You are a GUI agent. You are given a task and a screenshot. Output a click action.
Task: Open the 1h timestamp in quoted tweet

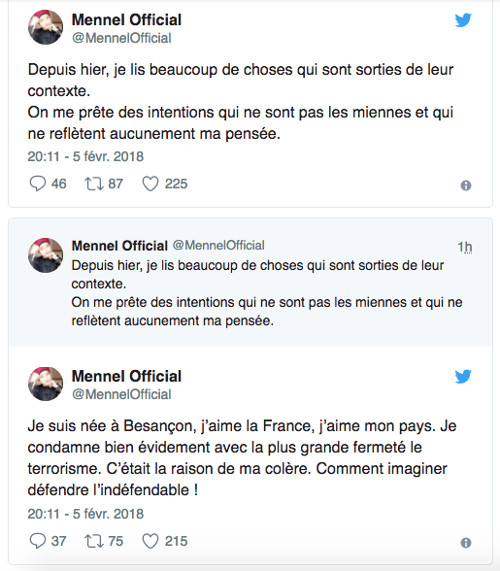pos(465,247)
